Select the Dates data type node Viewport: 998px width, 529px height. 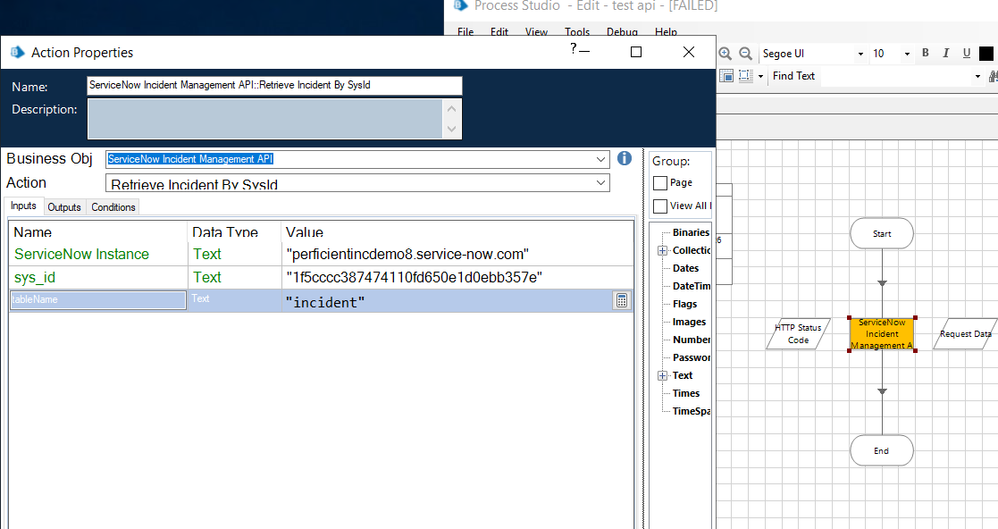(685, 269)
